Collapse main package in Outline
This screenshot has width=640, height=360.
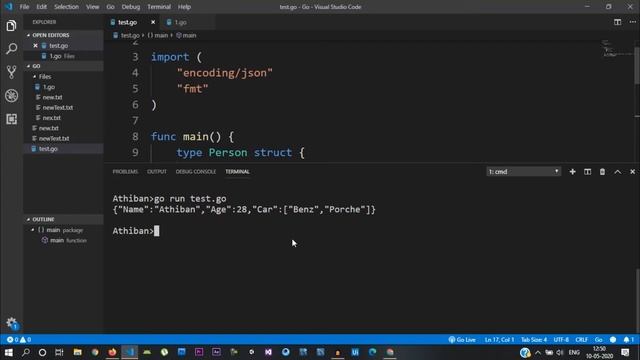pos(33,230)
